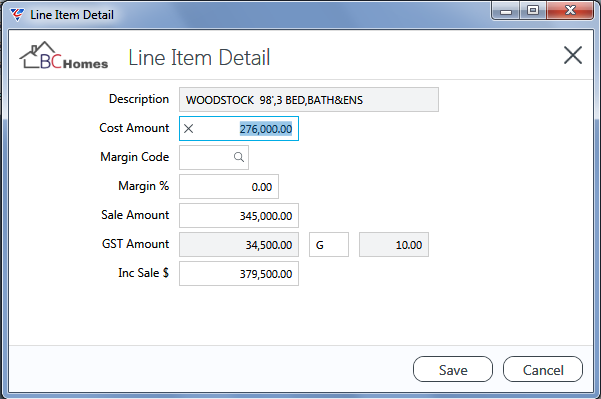Screen dimensions: 601x399
Task: Close the dialog using the large X icon
Action: pyautogui.click(x=573, y=55)
